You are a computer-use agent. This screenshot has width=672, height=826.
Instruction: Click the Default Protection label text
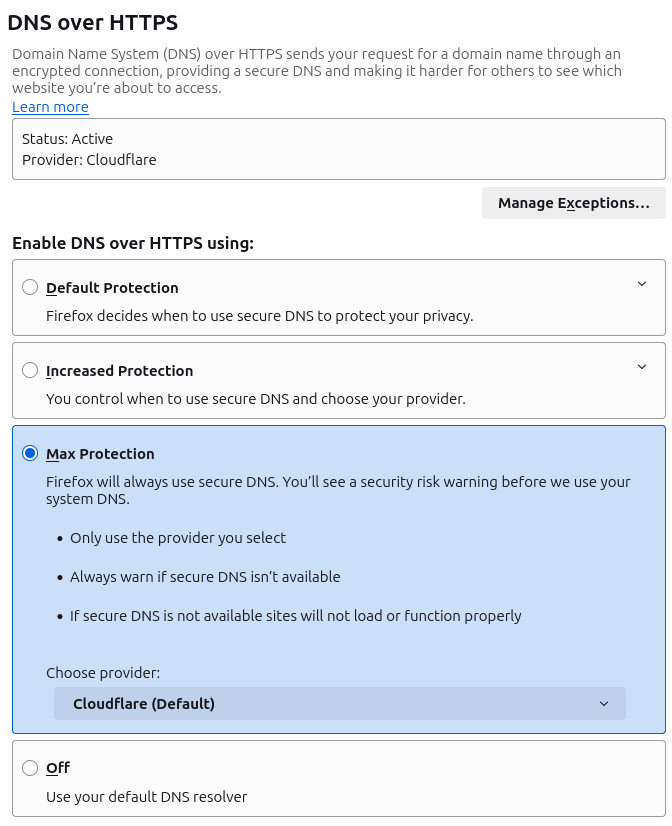click(x=112, y=288)
